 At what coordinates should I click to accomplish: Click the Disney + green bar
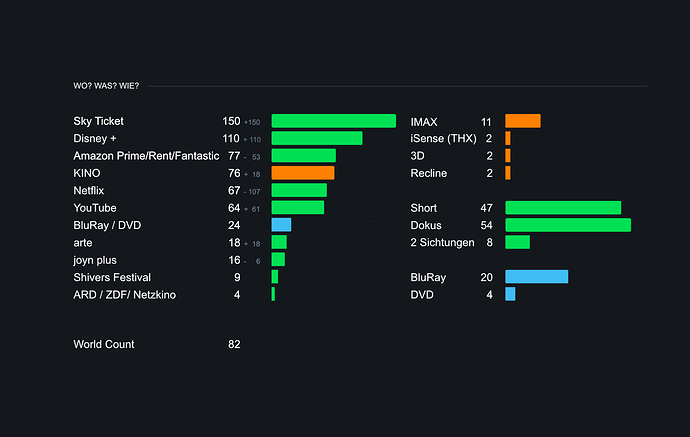[x=317, y=138]
